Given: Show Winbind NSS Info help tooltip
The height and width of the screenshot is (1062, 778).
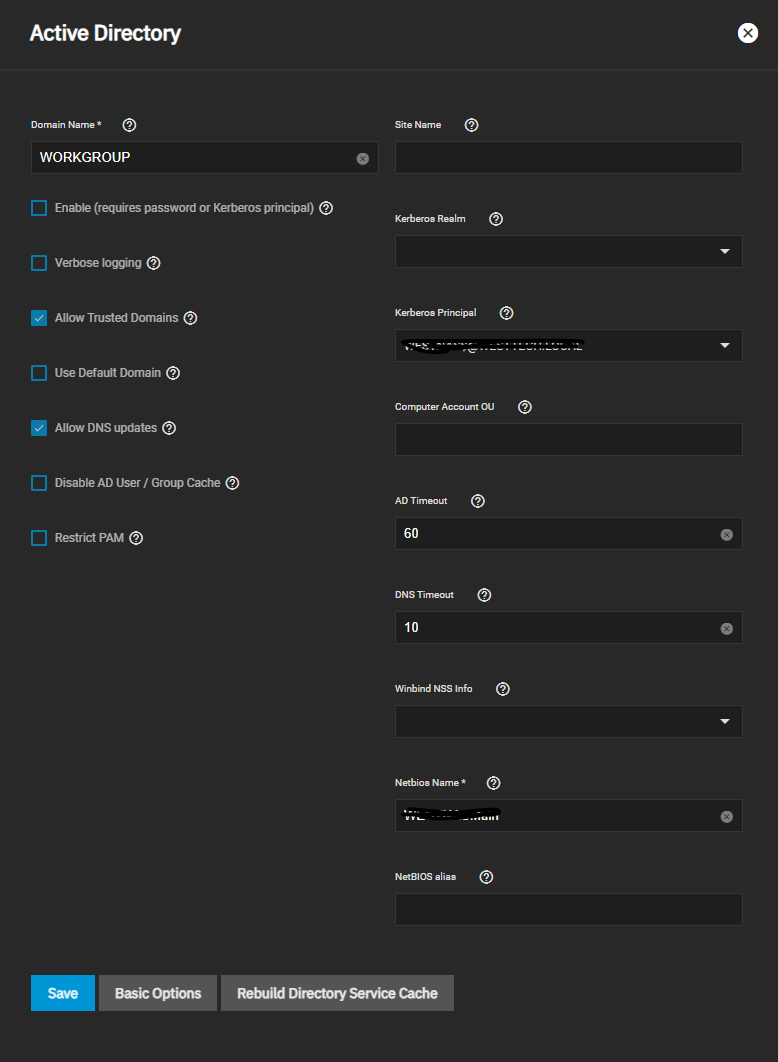Looking at the screenshot, I should coord(502,689).
